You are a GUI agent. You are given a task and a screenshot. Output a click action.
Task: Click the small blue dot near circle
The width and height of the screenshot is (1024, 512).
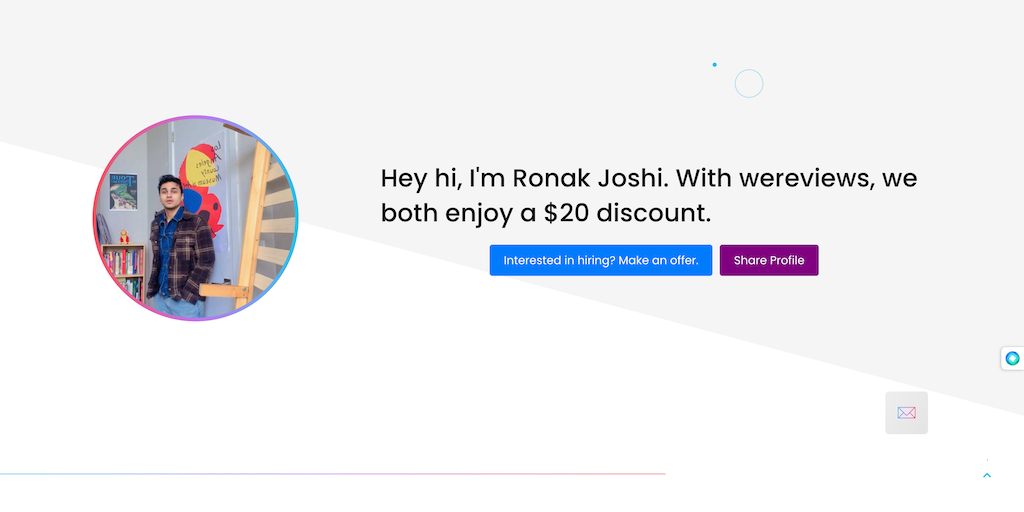pyautogui.click(x=714, y=65)
